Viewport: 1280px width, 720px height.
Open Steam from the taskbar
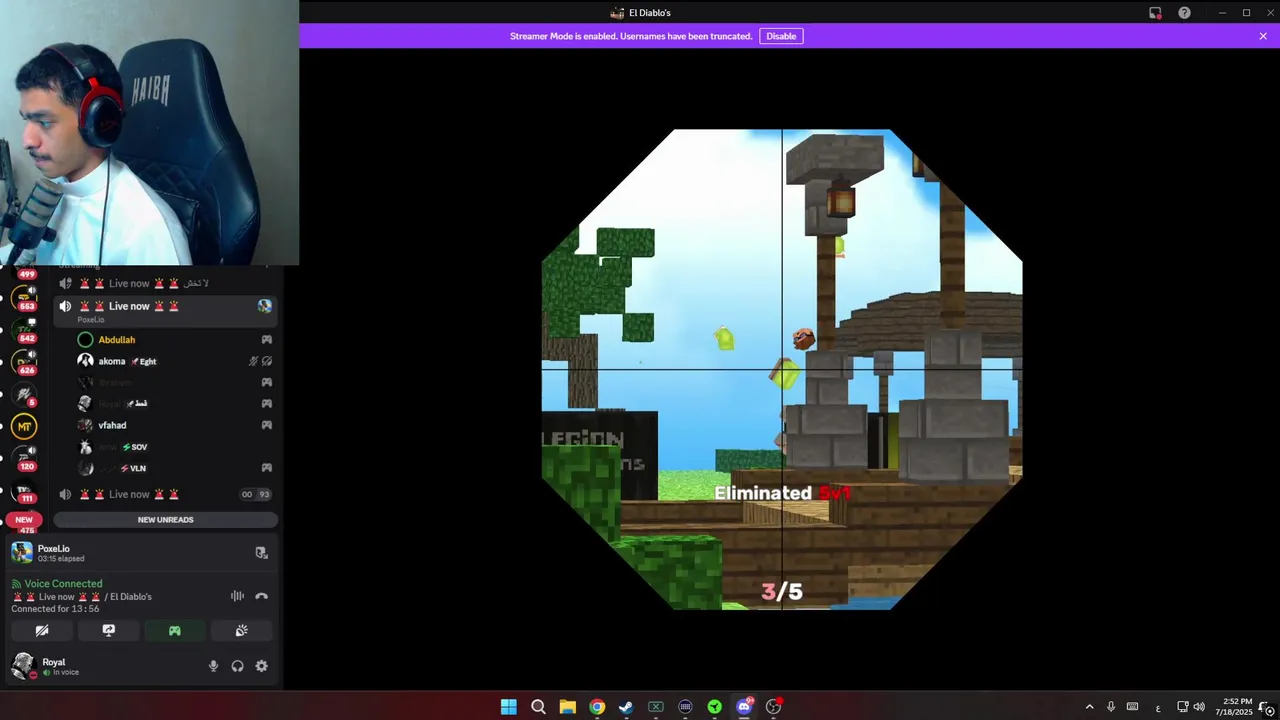coord(626,707)
